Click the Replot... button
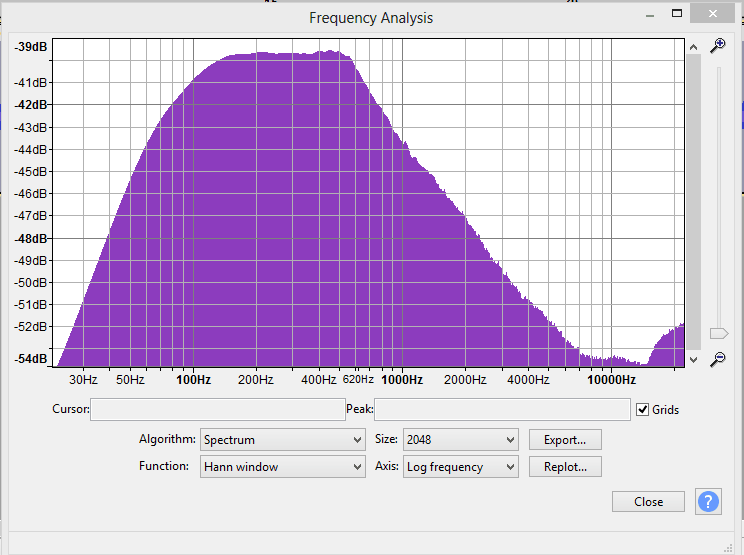Screen dimensions: 744x555 565,467
